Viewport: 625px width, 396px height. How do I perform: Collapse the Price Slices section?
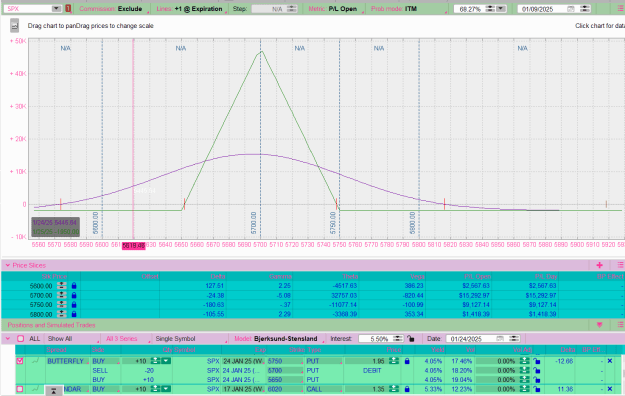[x=8, y=265]
